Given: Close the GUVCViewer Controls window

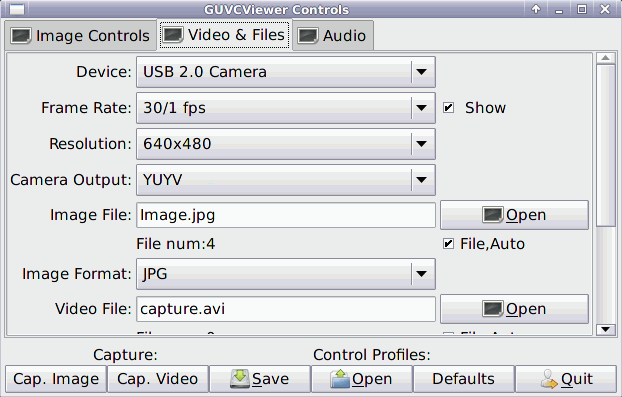Looking at the screenshot, I should coord(605,9).
